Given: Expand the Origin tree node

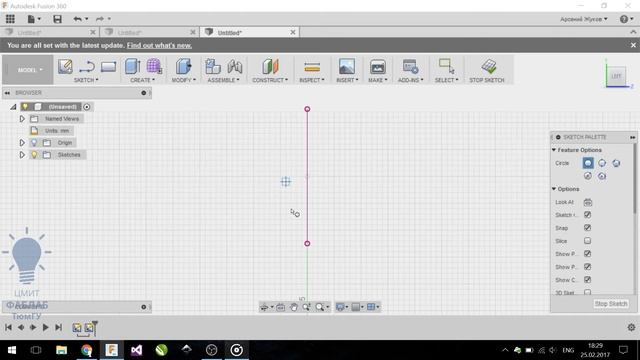Looking at the screenshot, I should (22, 142).
